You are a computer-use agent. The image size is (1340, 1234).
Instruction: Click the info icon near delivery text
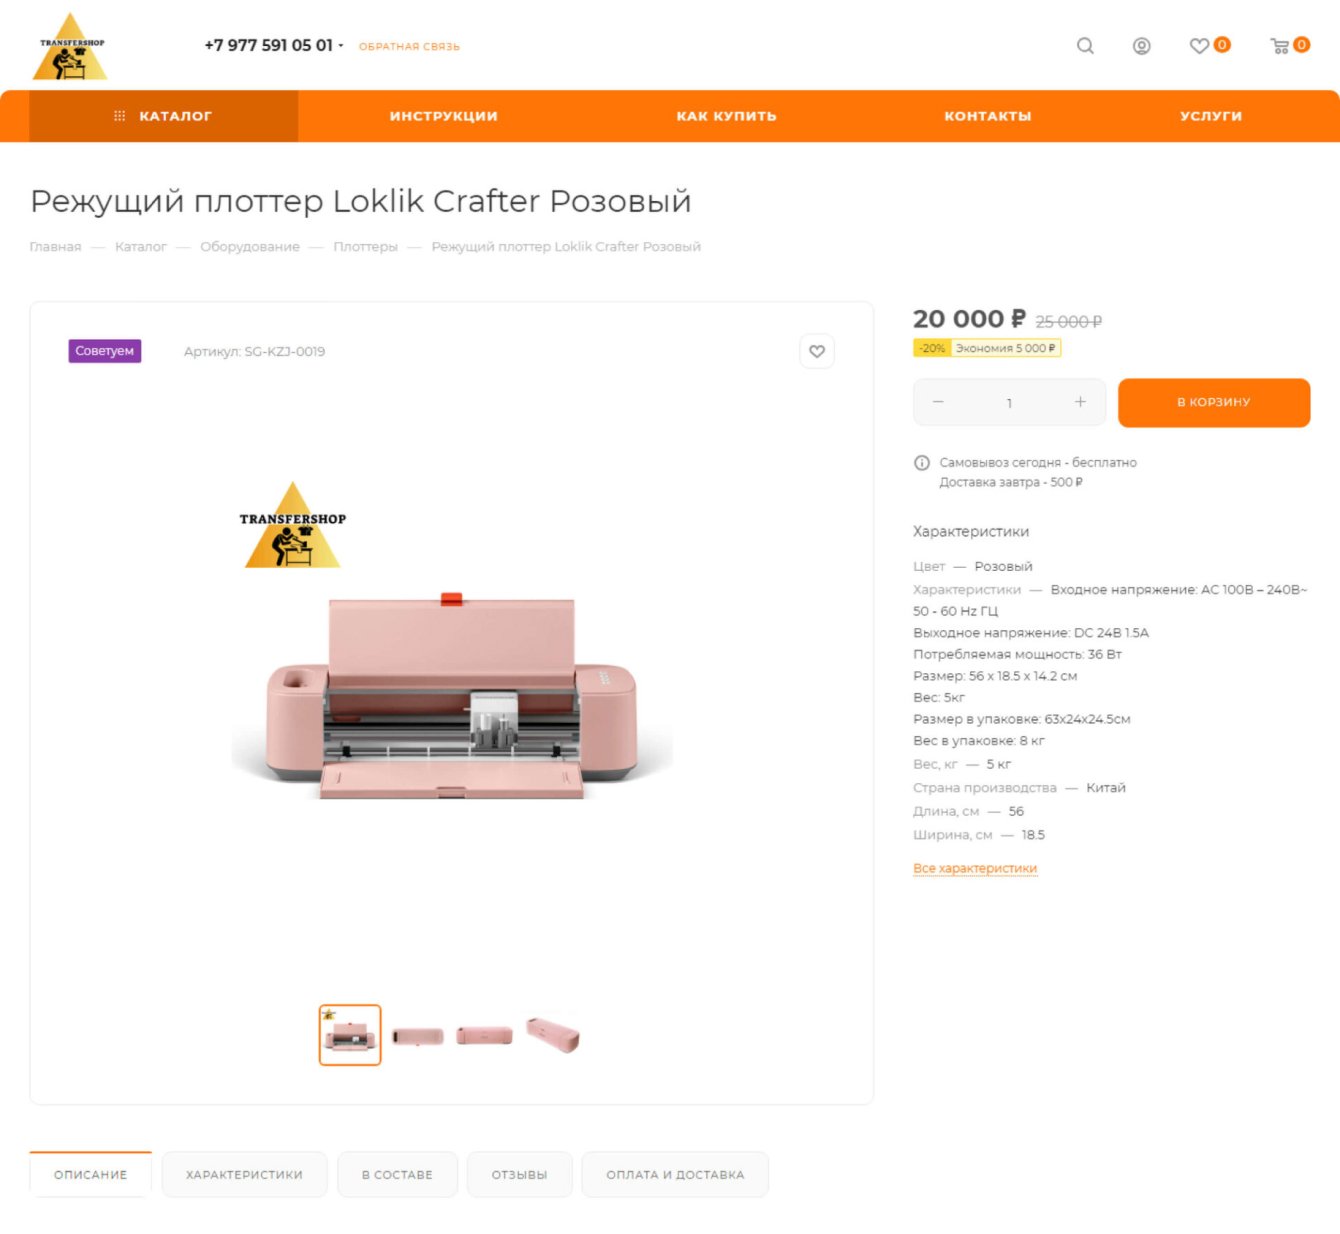click(922, 463)
